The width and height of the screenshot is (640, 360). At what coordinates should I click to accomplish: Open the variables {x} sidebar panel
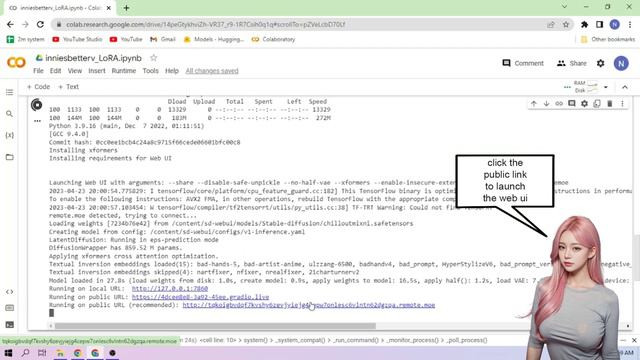point(9,135)
